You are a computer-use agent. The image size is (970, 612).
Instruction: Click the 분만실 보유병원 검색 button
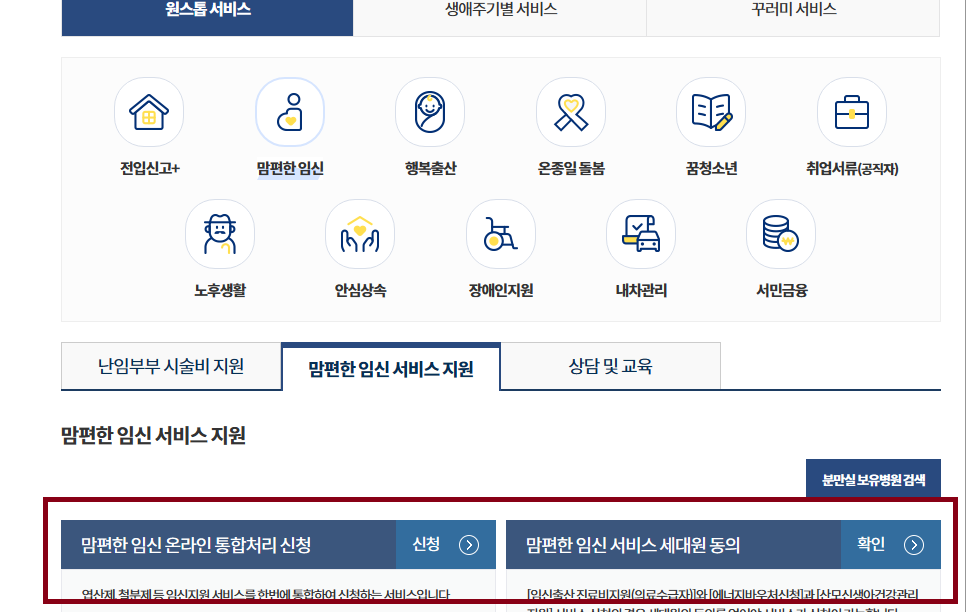873,479
